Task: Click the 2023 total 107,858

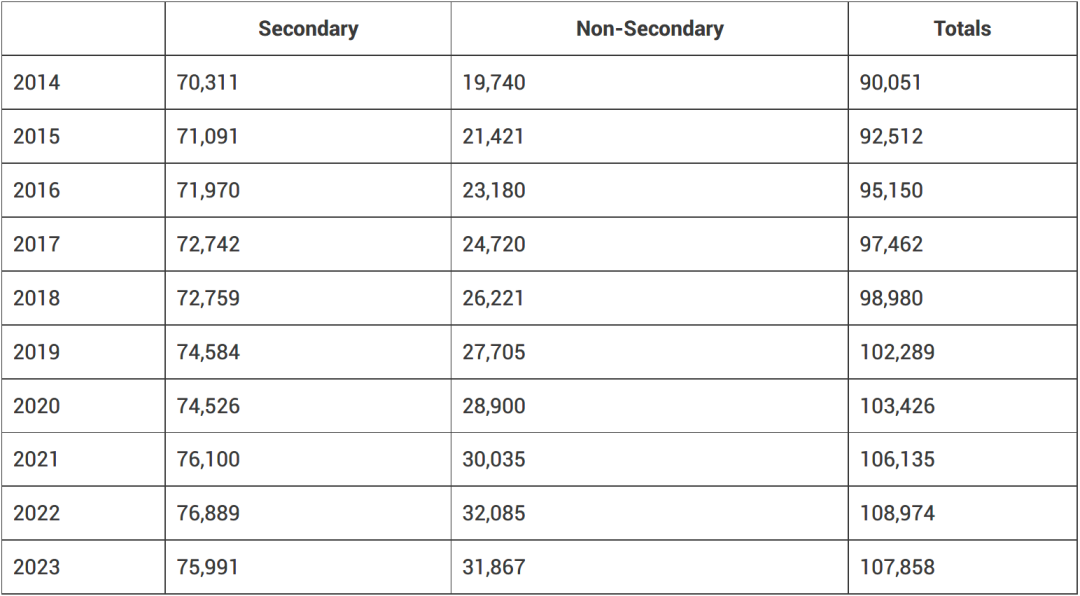Action: [897, 567]
